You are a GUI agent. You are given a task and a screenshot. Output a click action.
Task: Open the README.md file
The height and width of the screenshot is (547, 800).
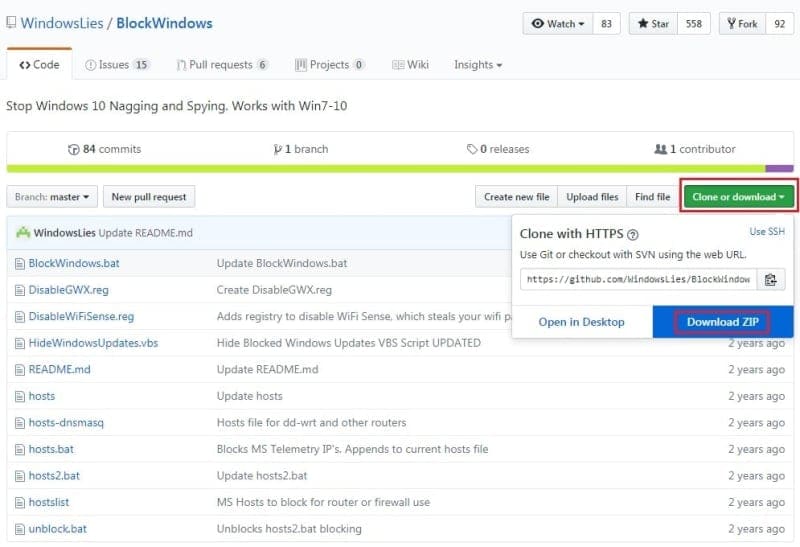[59, 369]
